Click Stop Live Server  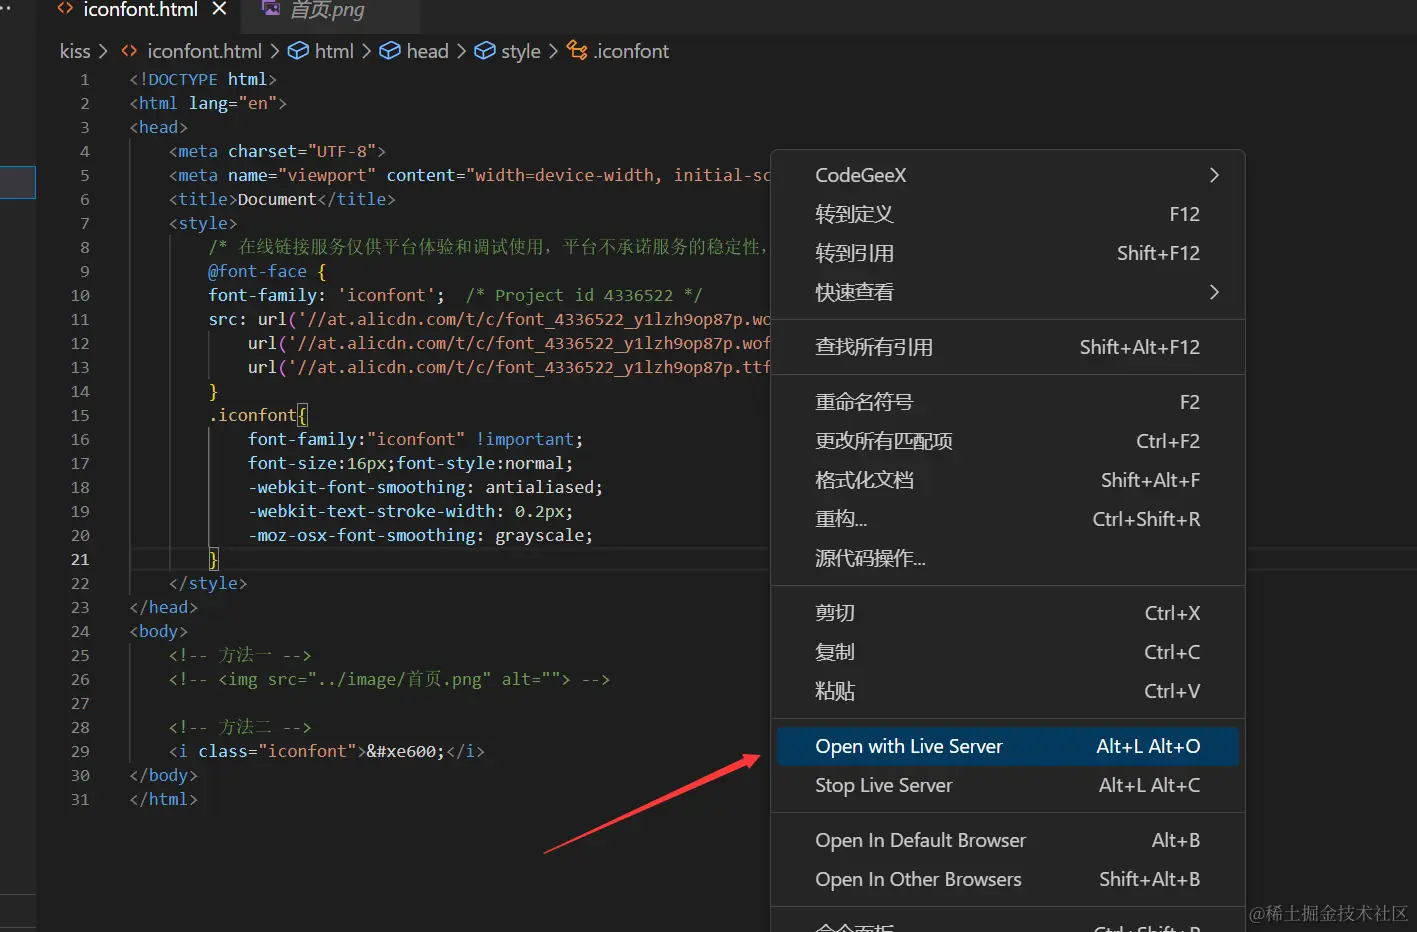point(1008,785)
